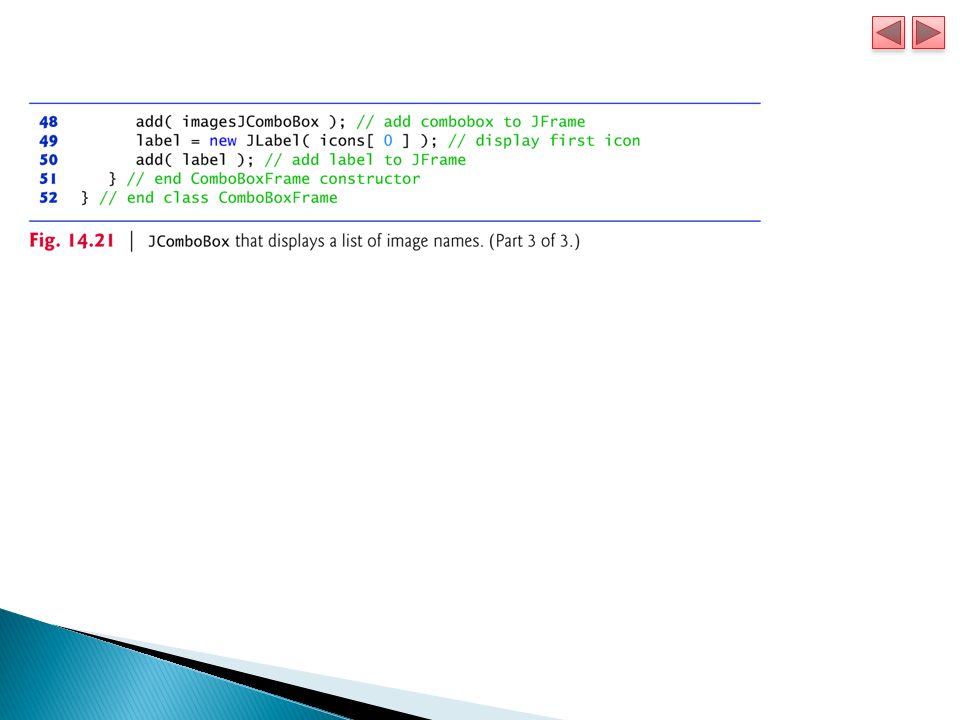The width and height of the screenshot is (960, 720).
Task: Select line number 48
Action: click(48, 122)
